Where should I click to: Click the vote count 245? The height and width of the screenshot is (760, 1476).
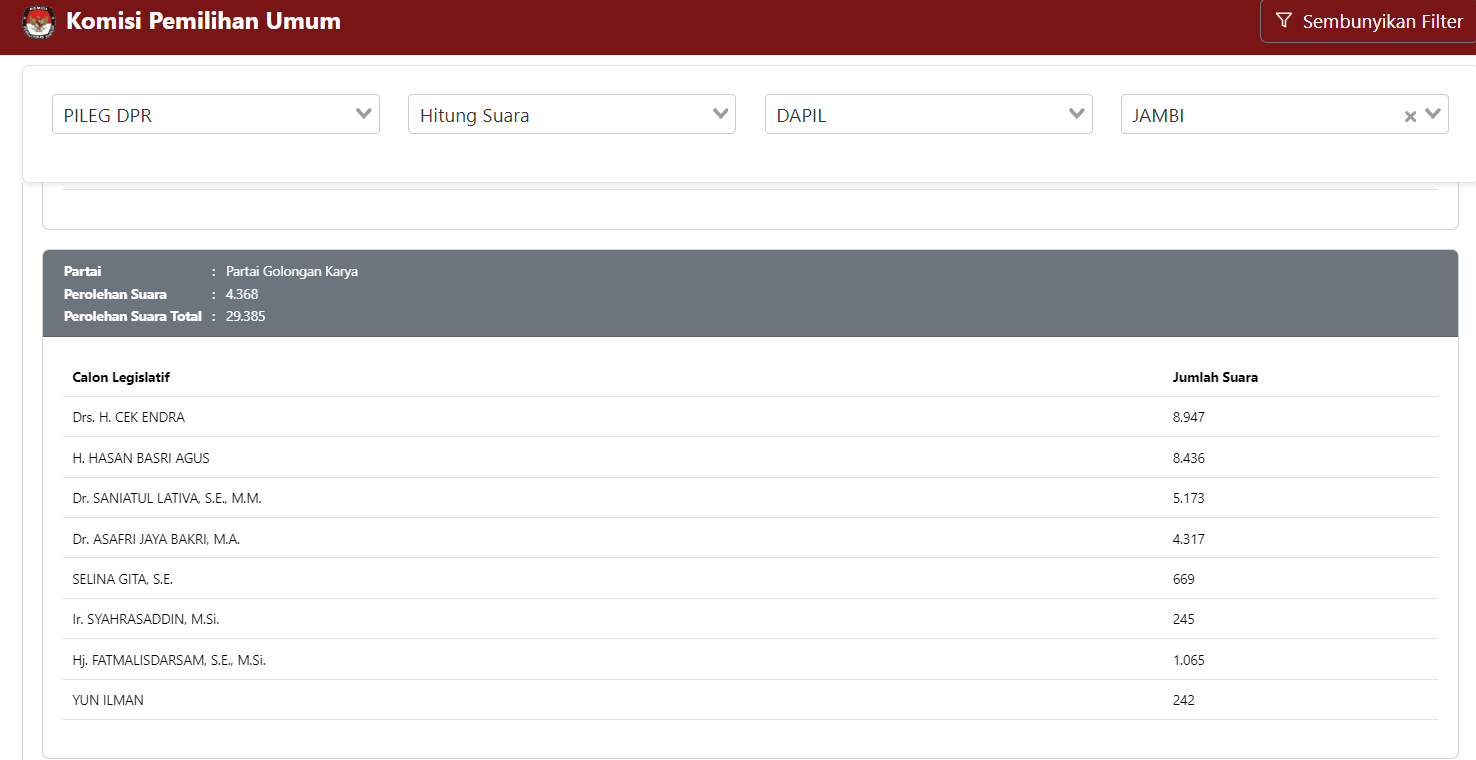point(1184,619)
